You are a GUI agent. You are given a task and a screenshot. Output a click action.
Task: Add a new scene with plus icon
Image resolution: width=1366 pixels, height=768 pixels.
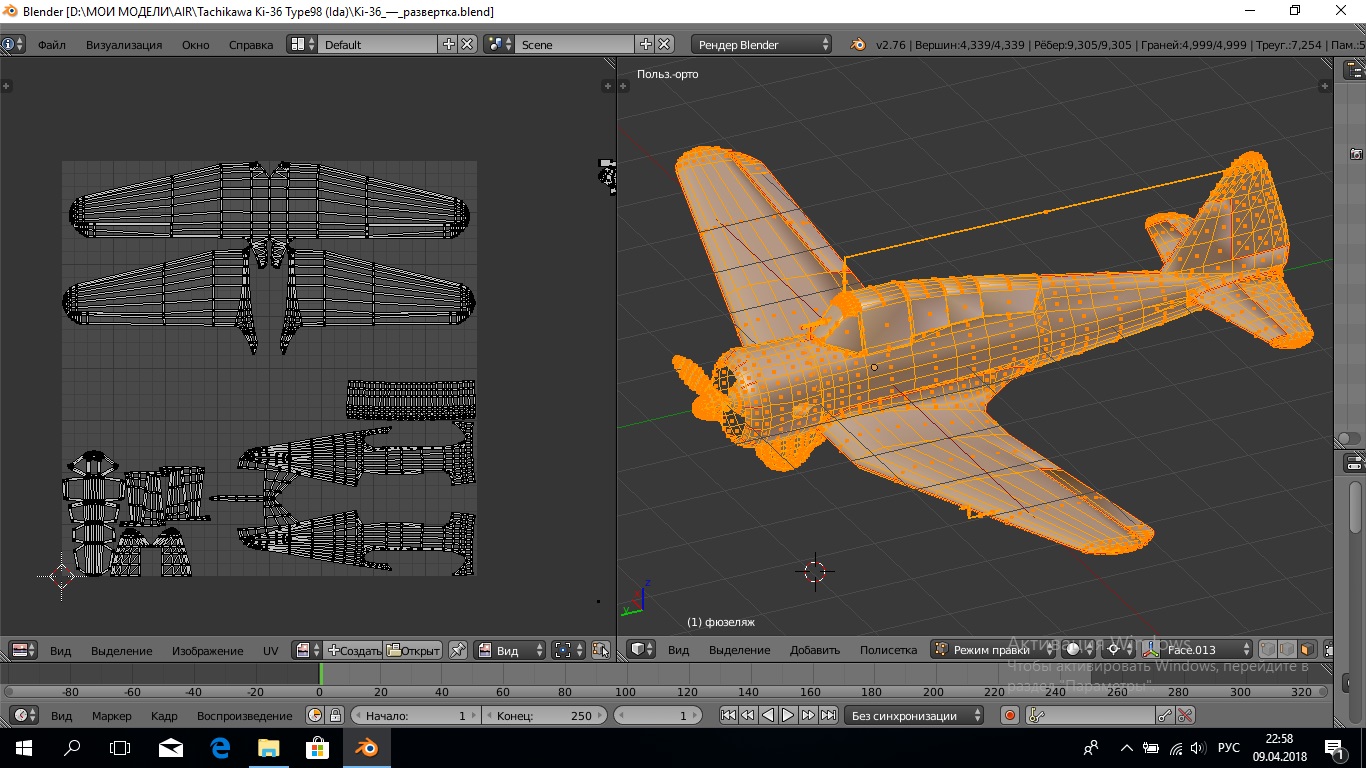pos(646,44)
